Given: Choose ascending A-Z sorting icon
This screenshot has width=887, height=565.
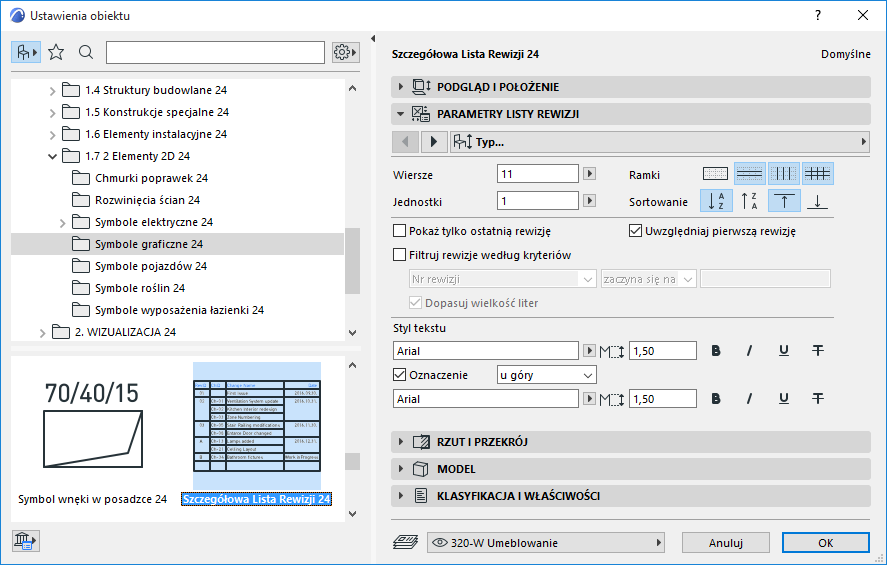Looking at the screenshot, I should pos(715,201).
